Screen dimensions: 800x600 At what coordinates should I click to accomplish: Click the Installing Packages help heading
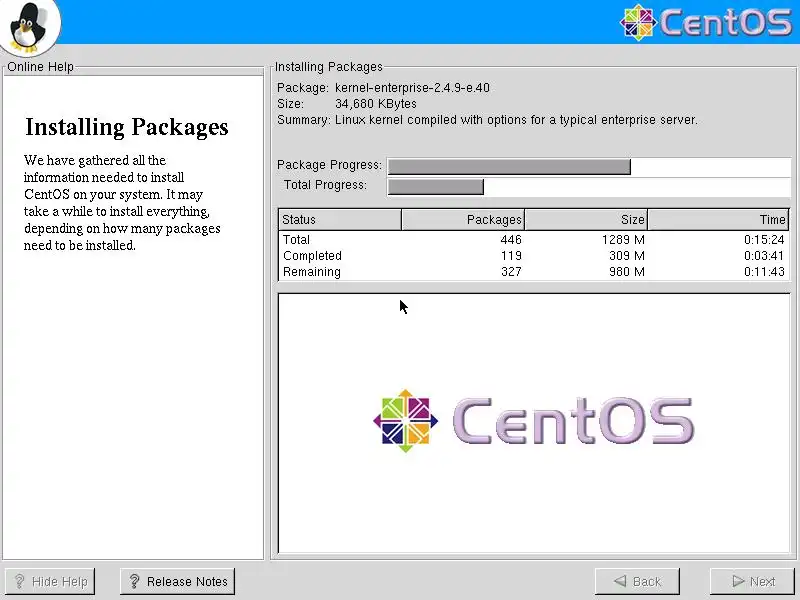tap(127, 127)
